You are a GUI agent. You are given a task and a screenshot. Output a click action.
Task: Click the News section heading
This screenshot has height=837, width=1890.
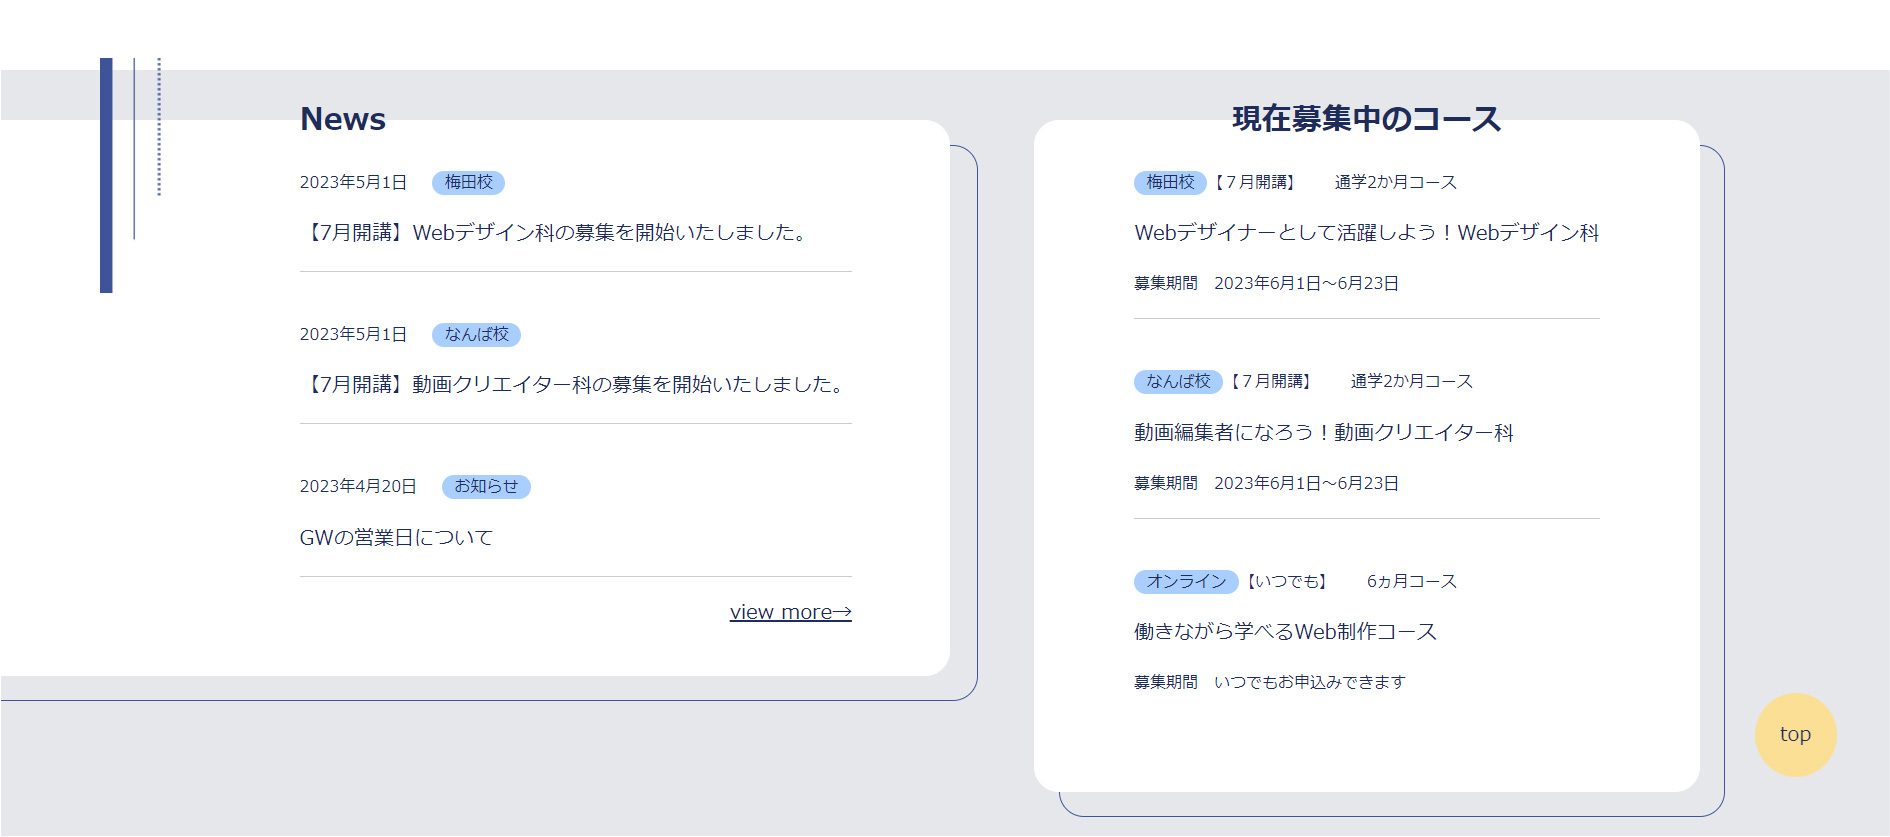pos(343,119)
